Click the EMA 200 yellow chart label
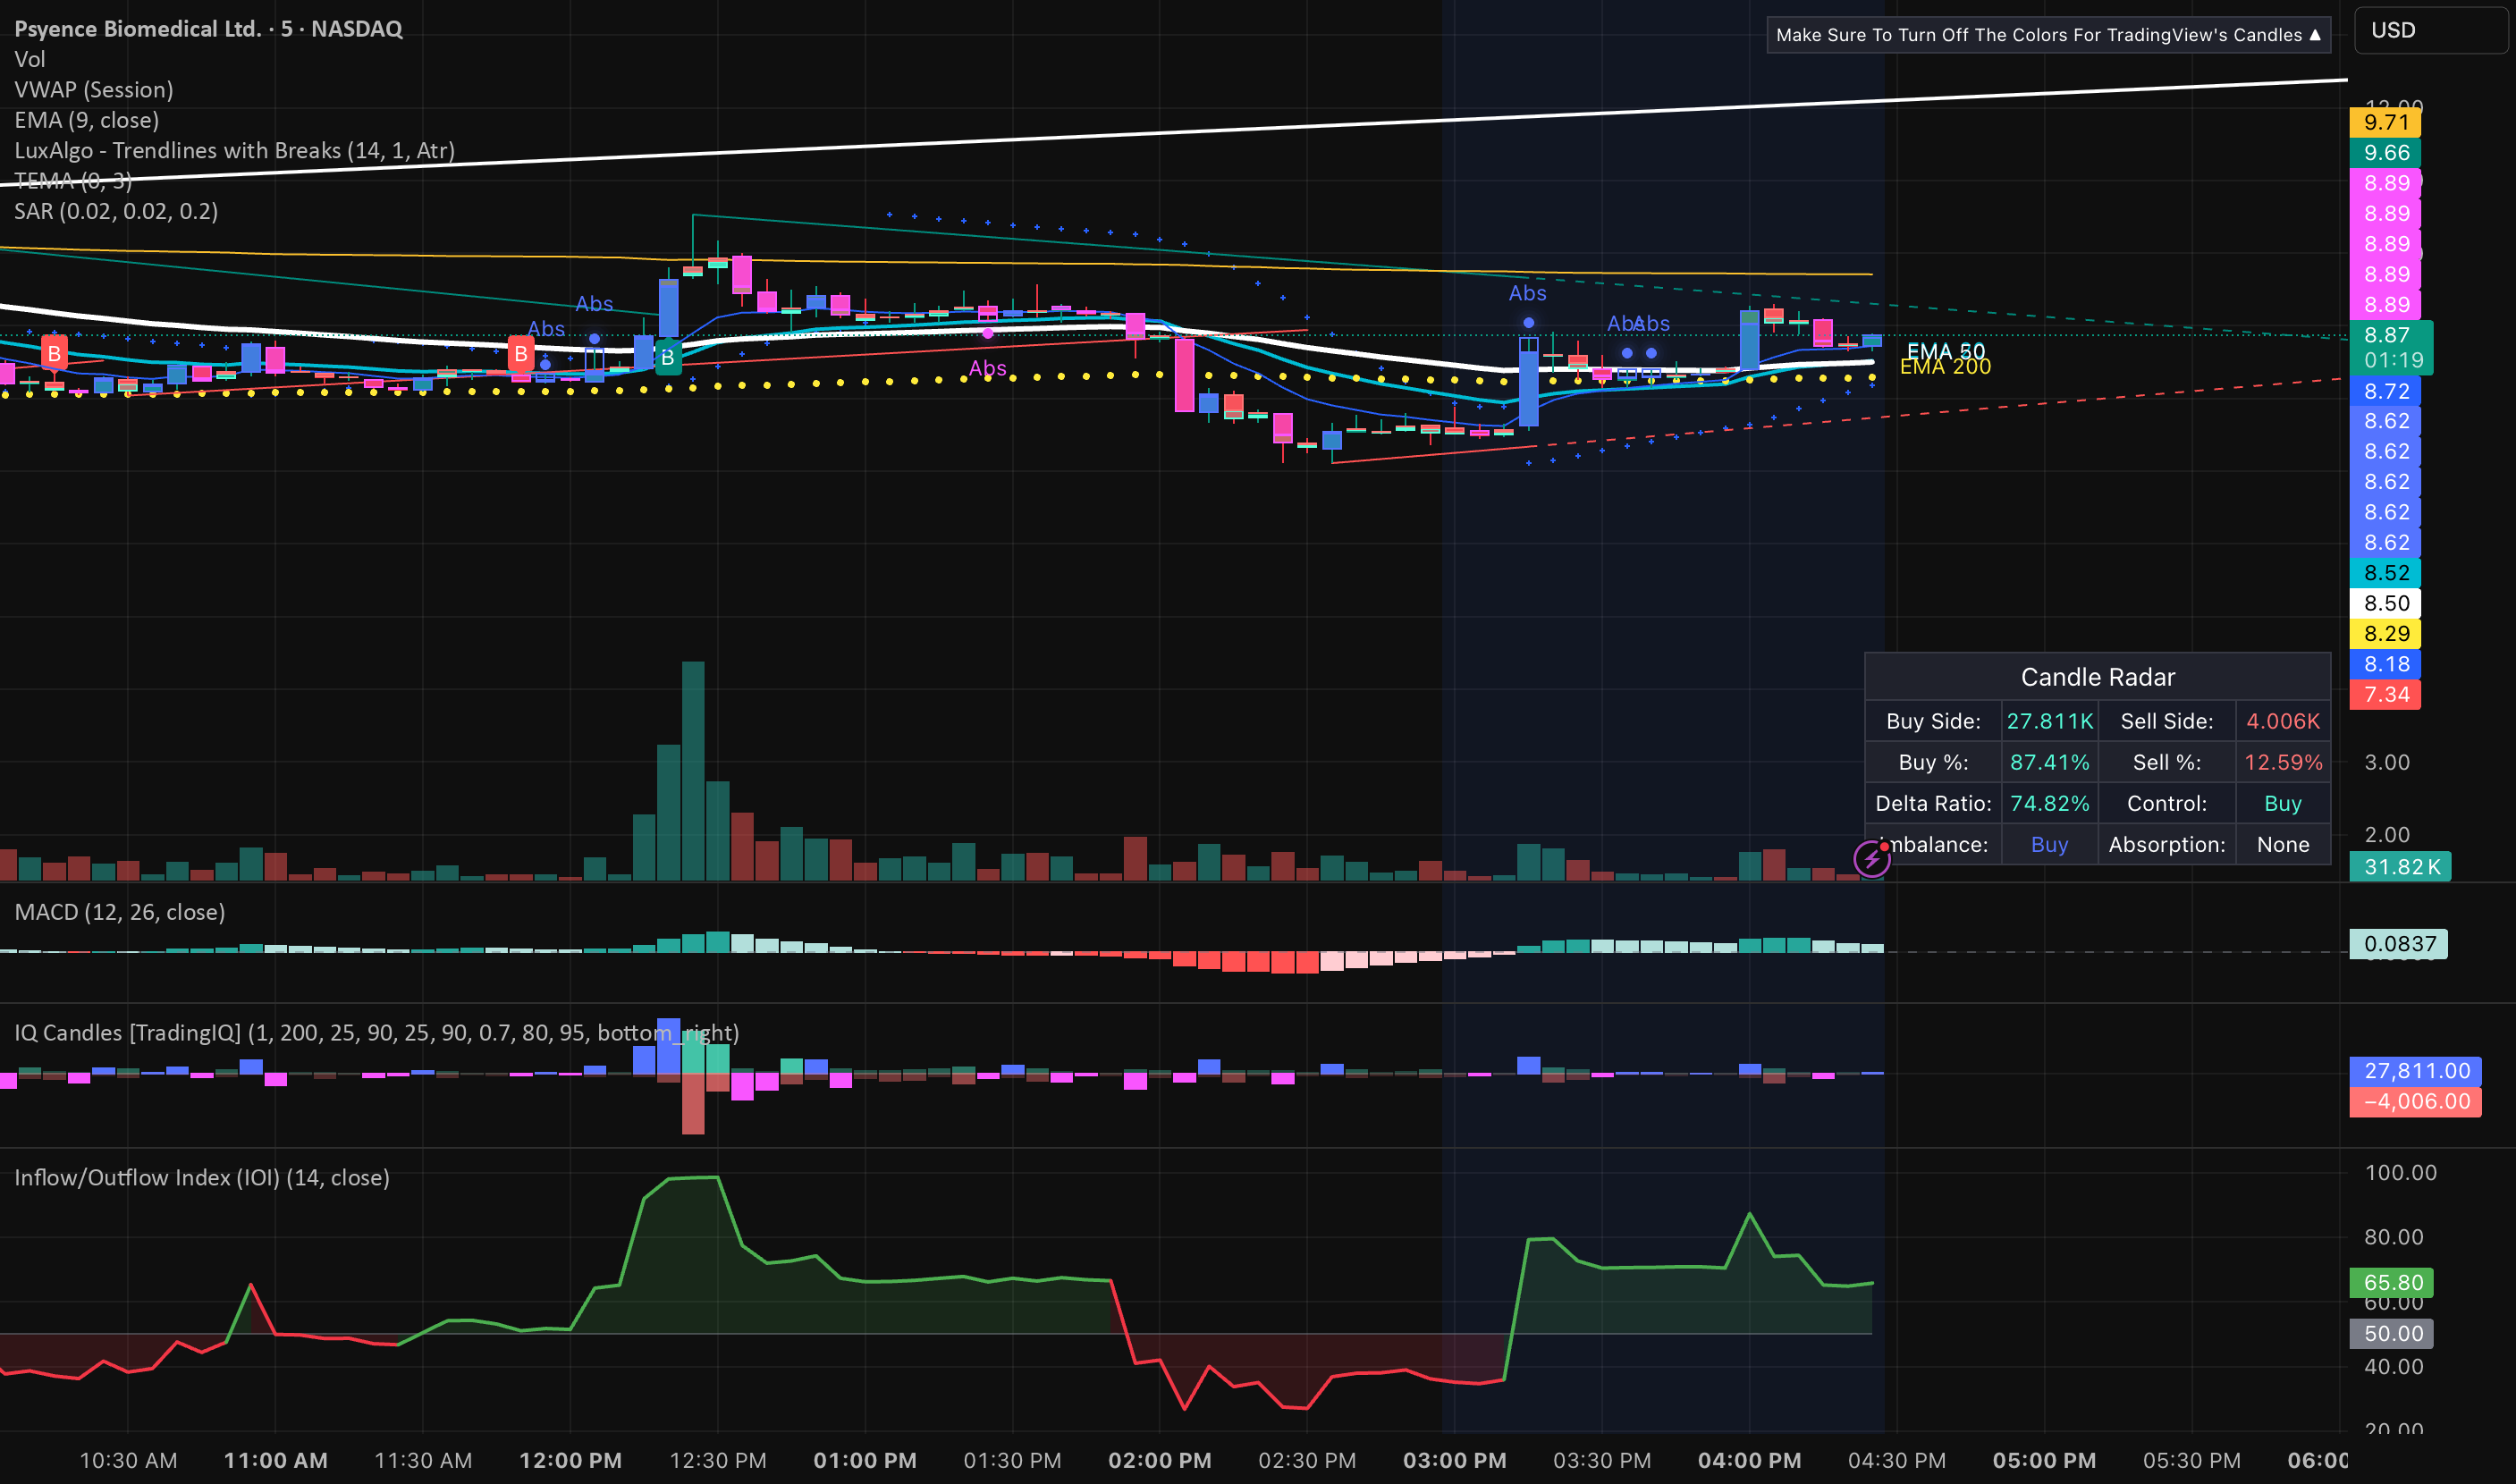The image size is (2516, 1484). (1945, 367)
